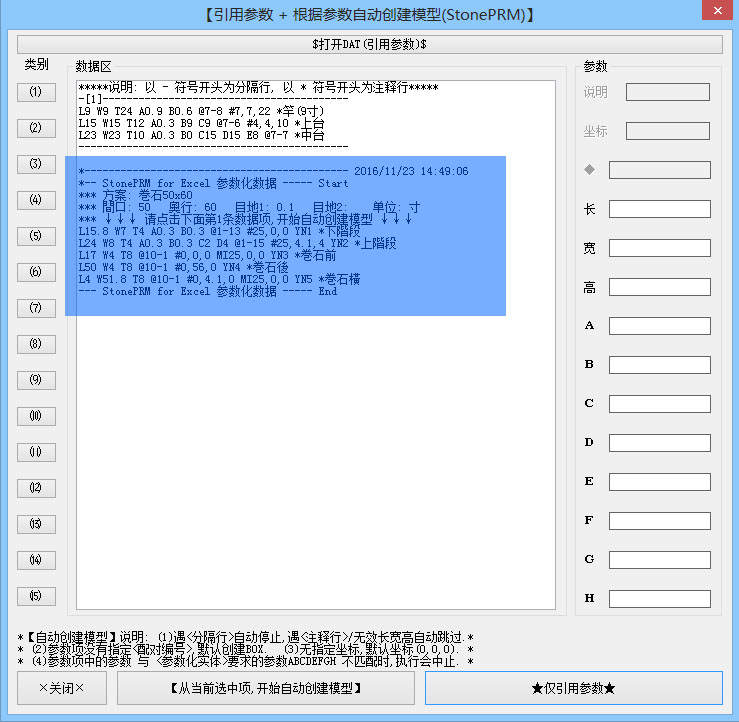Select category button (3)
The height and width of the screenshot is (722, 739).
point(36,164)
